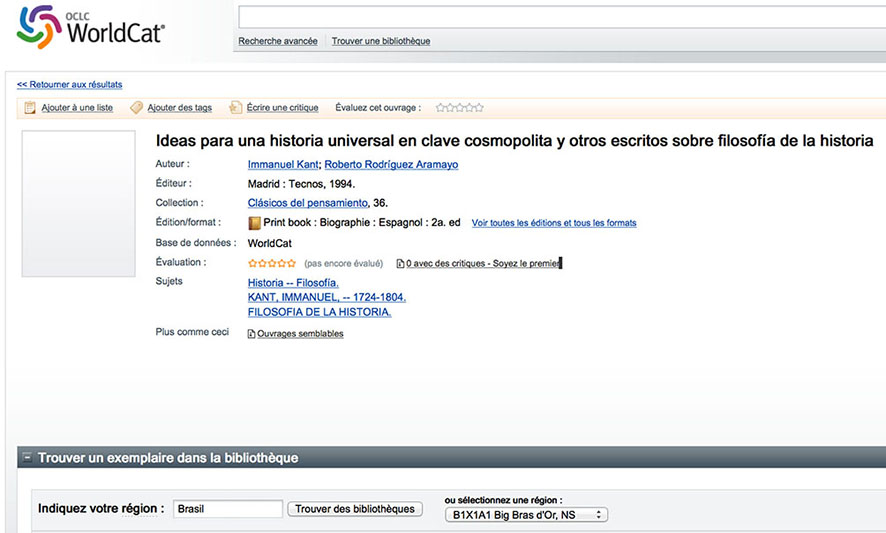Rate the work using the Évaluez cet ouvrage stars
Screen dimensions: 886x533
click(x=459, y=107)
